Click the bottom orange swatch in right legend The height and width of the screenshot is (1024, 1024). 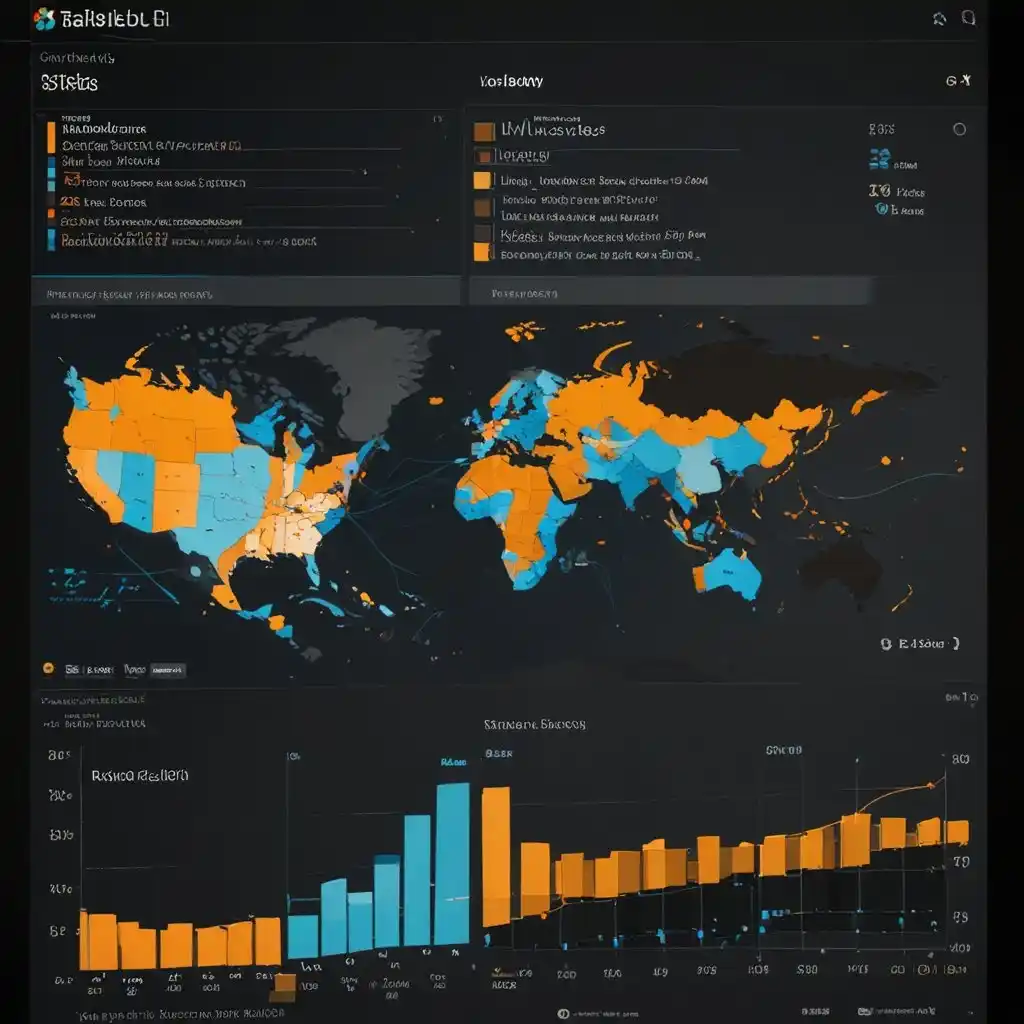[482, 252]
